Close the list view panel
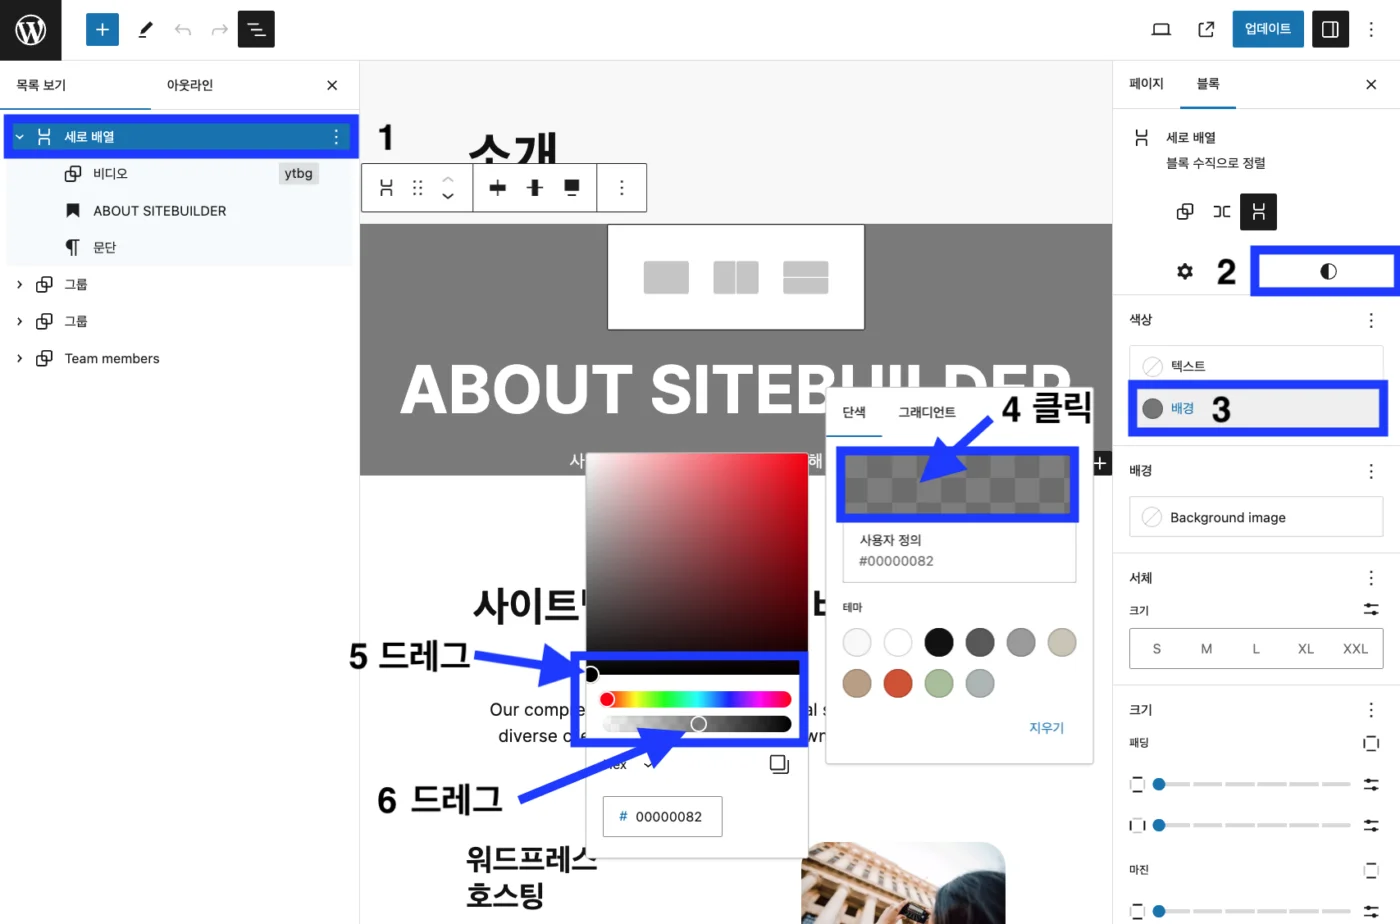The height and width of the screenshot is (924, 1400). (332, 85)
